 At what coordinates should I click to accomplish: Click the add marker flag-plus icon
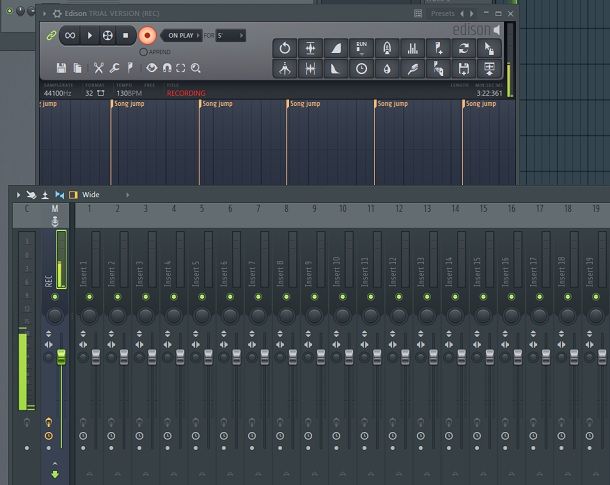pos(438,48)
